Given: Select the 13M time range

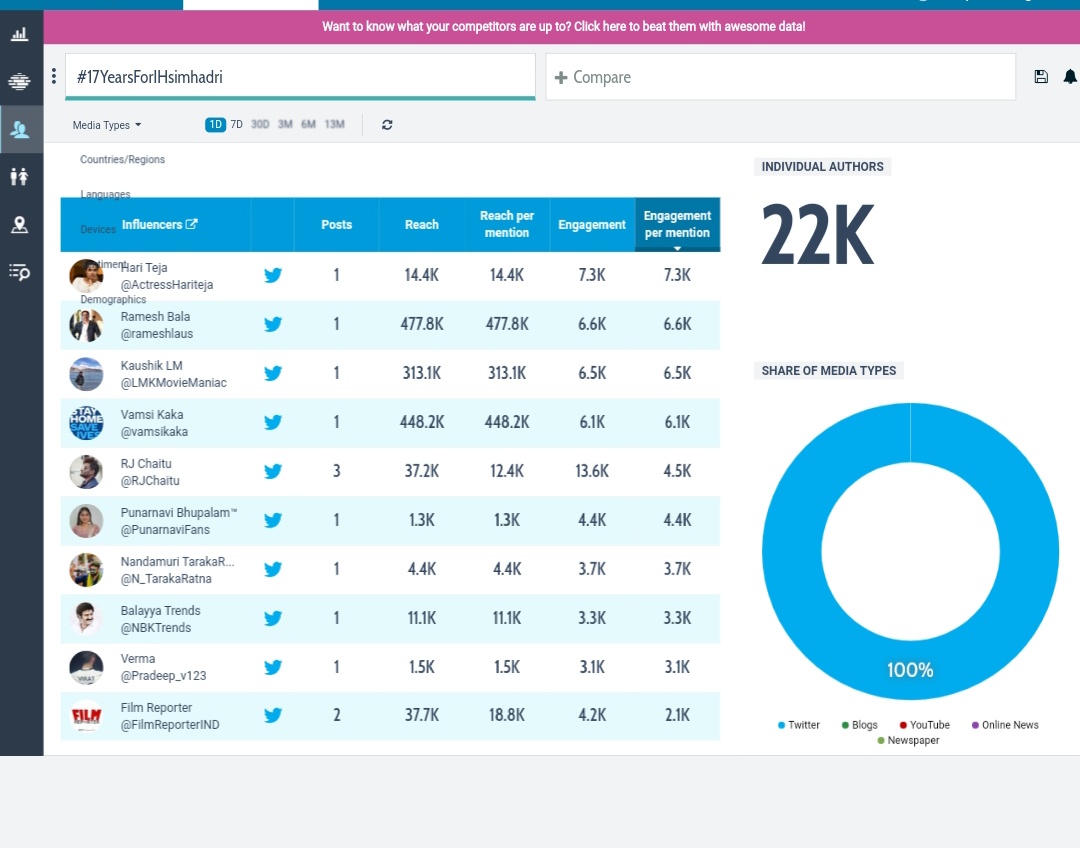Looking at the screenshot, I should click(334, 125).
